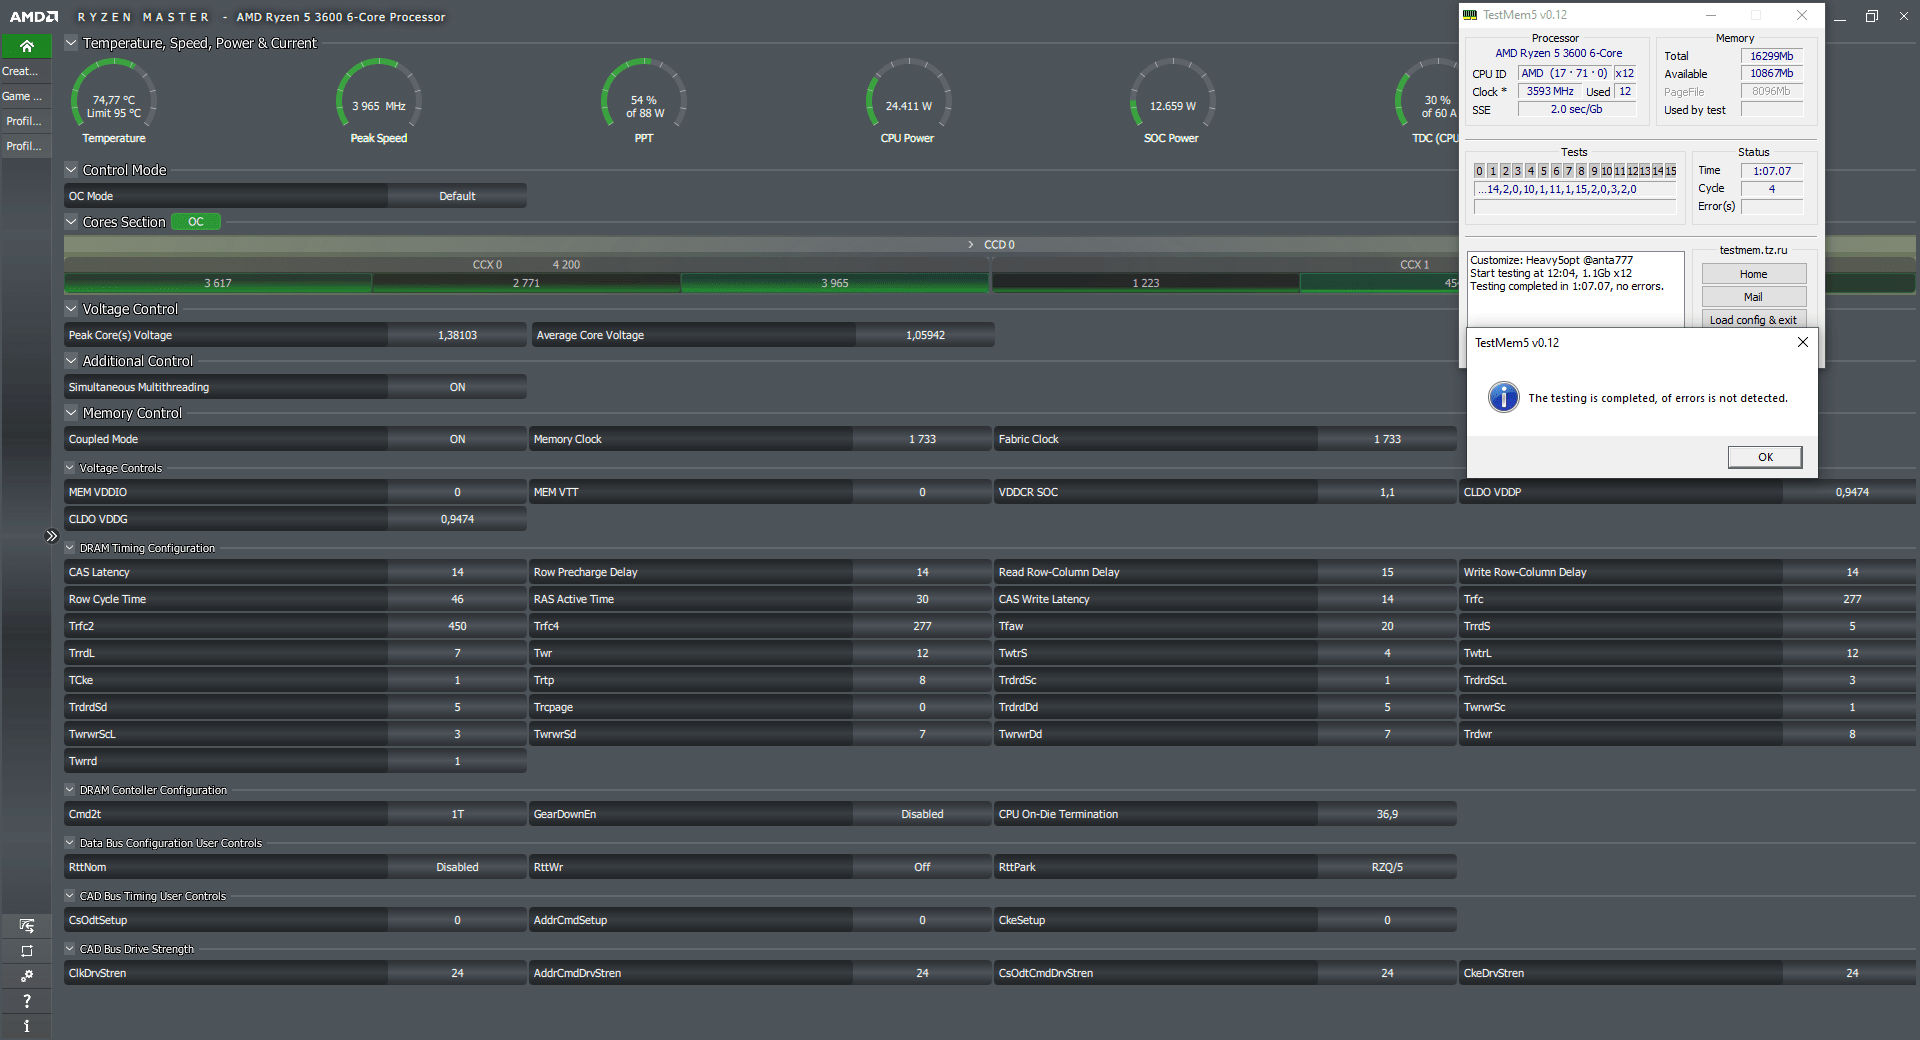Expand the CCD 0 chevron
Viewport: 1920px width, 1040px height.
(970, 245)
